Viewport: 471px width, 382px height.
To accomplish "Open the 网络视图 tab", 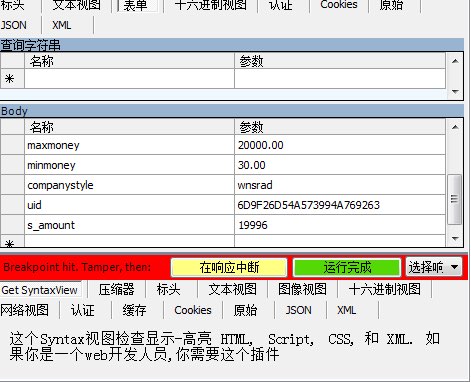I will tap(25, 310).
